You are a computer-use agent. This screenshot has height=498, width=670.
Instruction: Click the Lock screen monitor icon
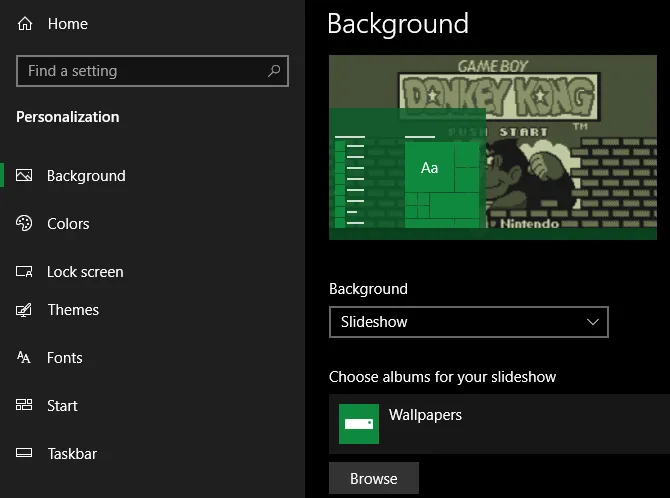click(x=25, y=272)
